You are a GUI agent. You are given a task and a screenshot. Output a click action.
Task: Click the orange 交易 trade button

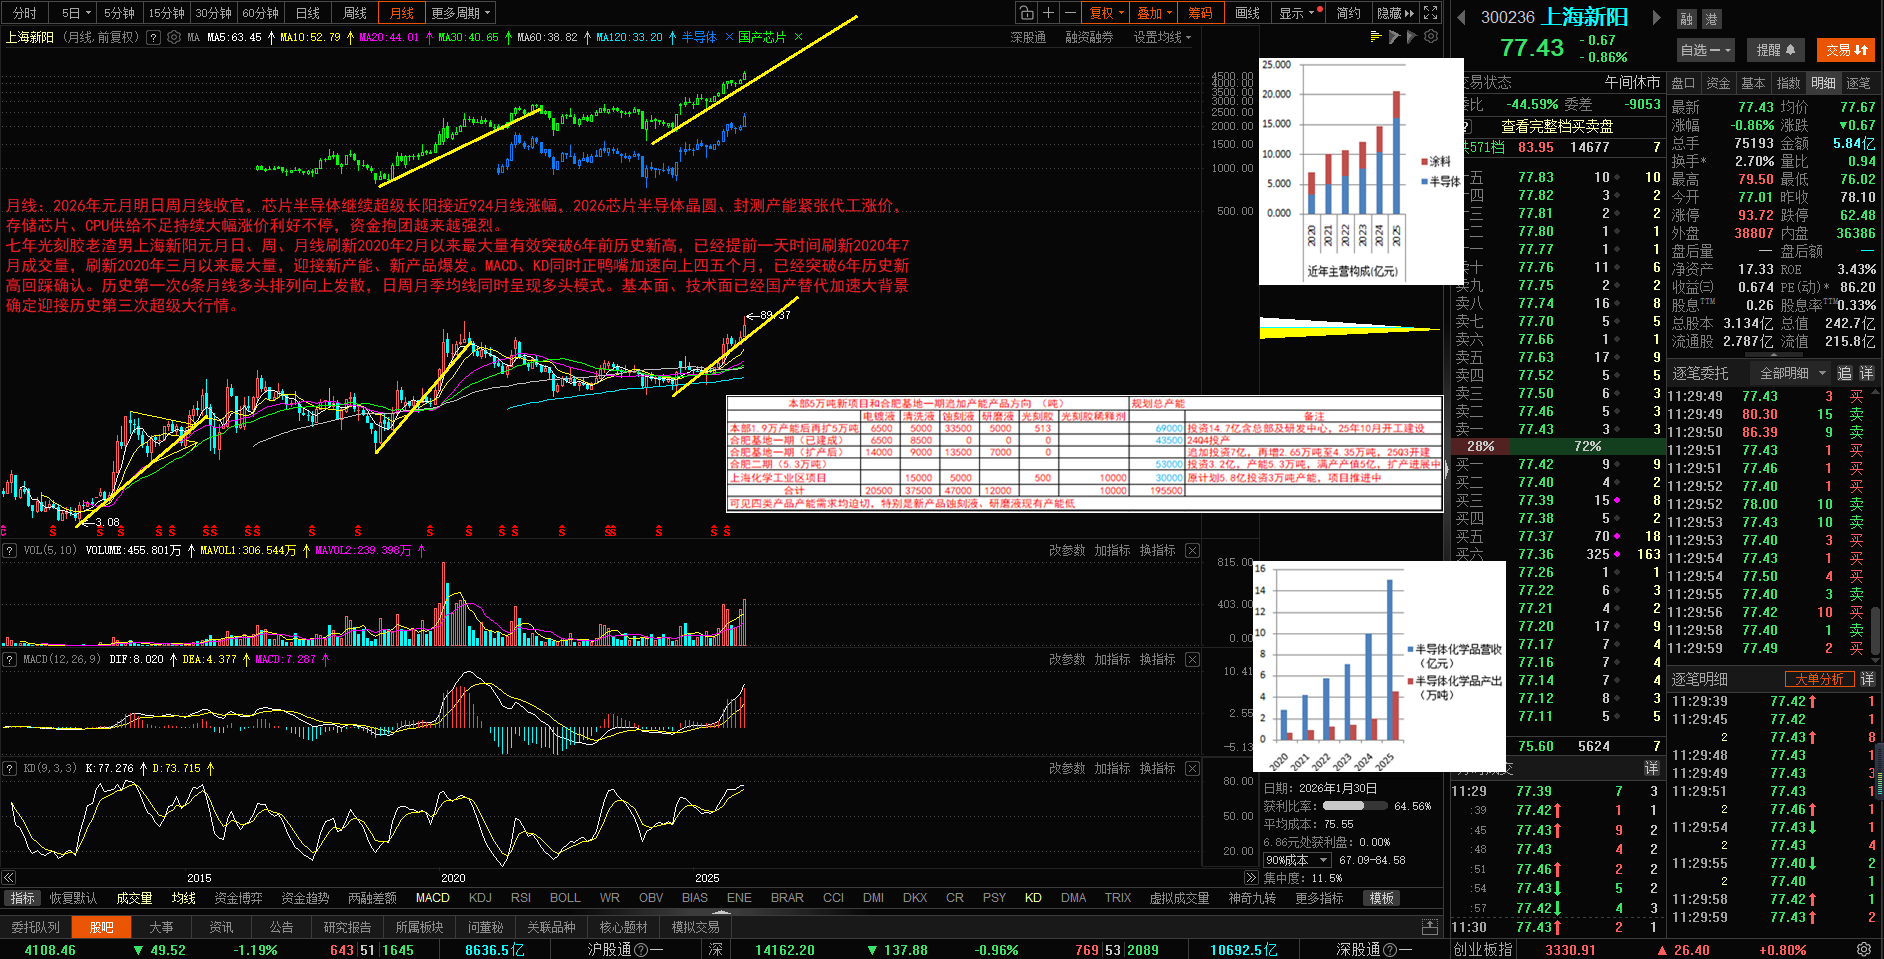(1846, 49)
